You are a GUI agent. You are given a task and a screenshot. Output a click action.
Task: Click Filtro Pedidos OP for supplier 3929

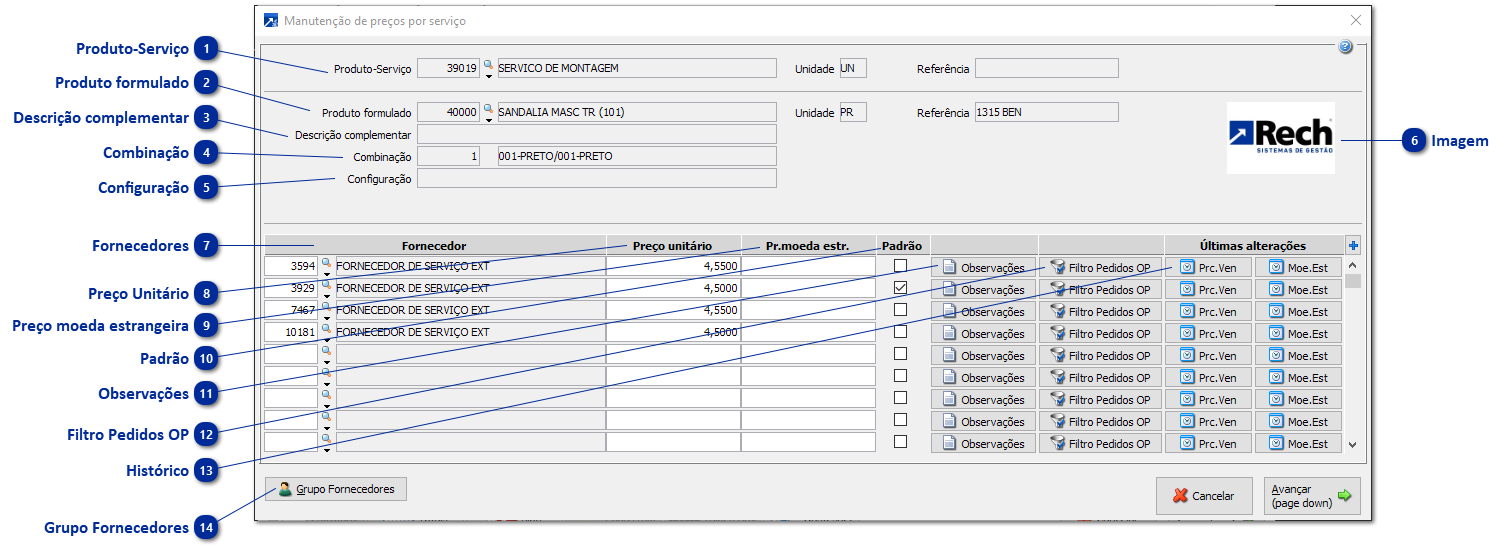[1100, 290]
